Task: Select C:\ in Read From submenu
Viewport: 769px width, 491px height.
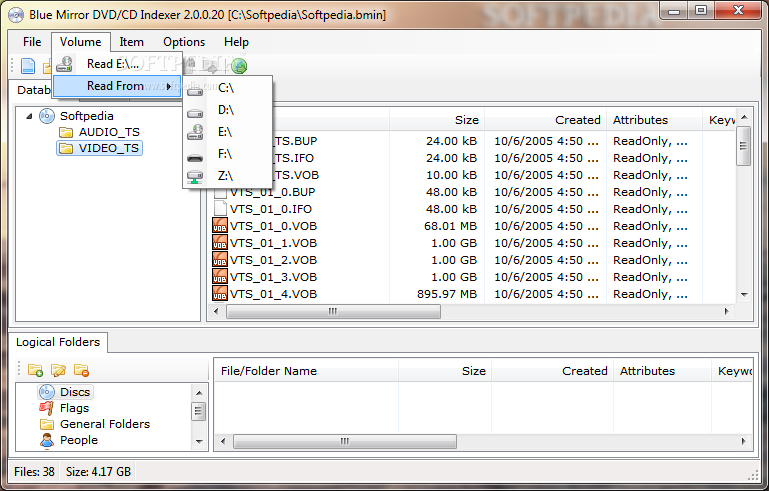Action: click(x=228, y=88)
